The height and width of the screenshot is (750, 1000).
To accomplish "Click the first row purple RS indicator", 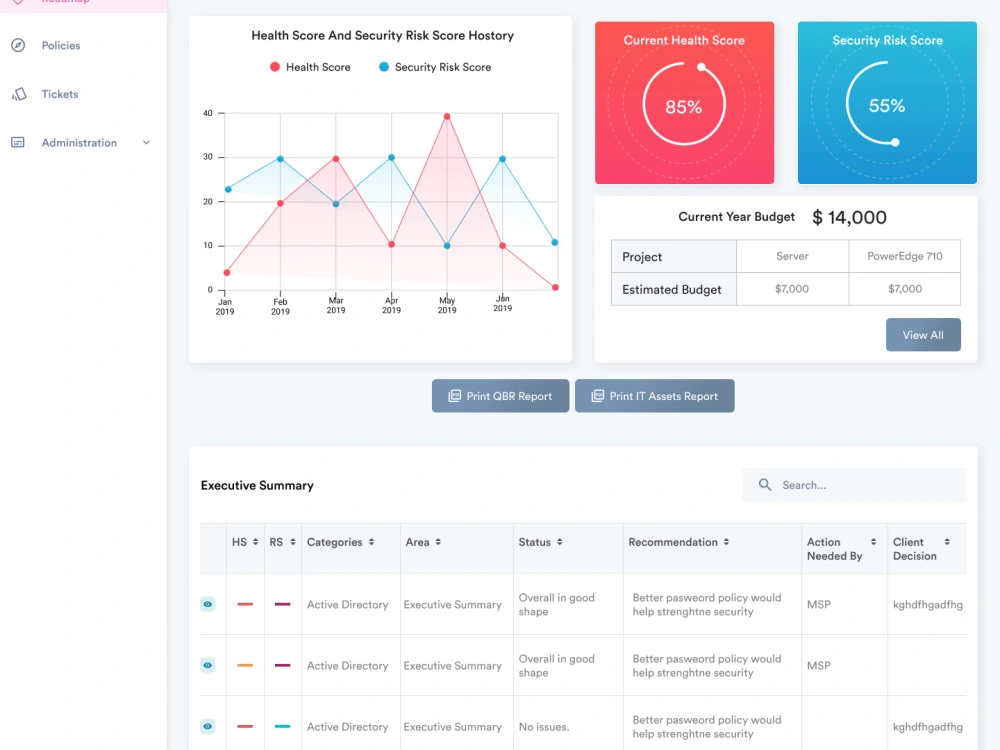I will pos(283,604).
